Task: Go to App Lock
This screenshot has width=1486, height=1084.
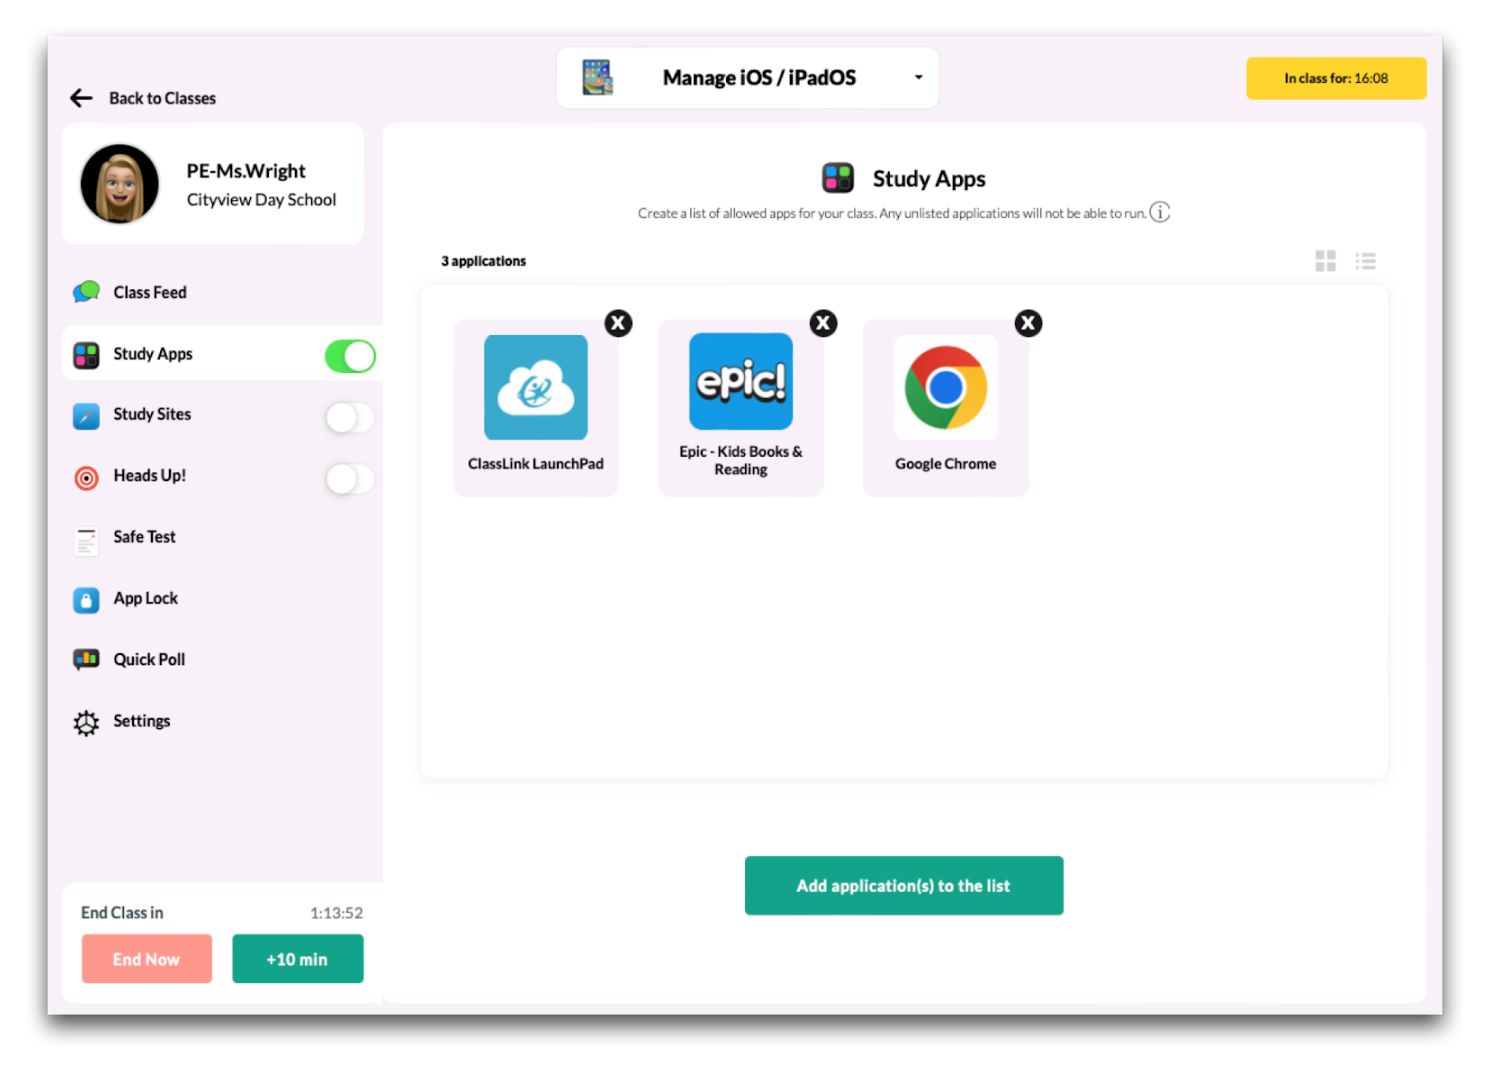Action: (145, 598)
